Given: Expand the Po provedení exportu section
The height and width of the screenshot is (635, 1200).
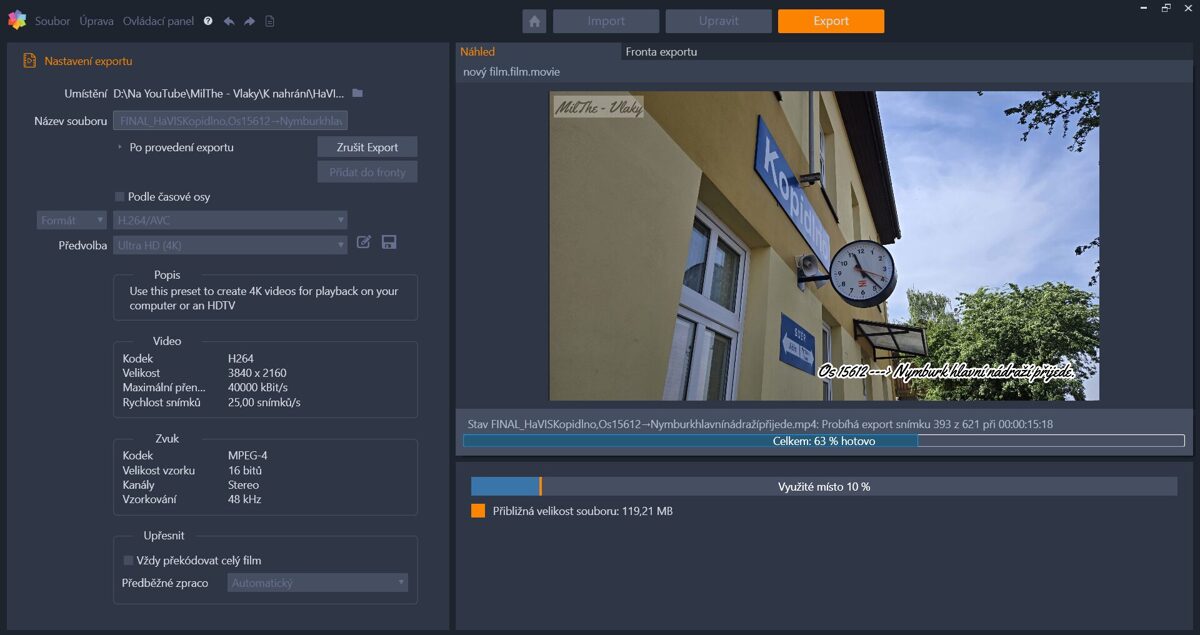Looking at the screenshot, I should [120, 147].
